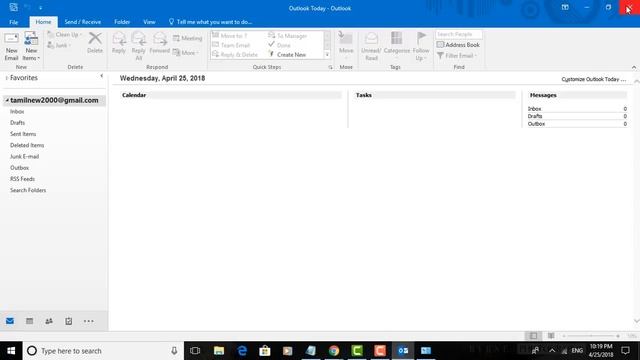
Task: Open the RSS Feeds folder
Action: pos(22,179)
